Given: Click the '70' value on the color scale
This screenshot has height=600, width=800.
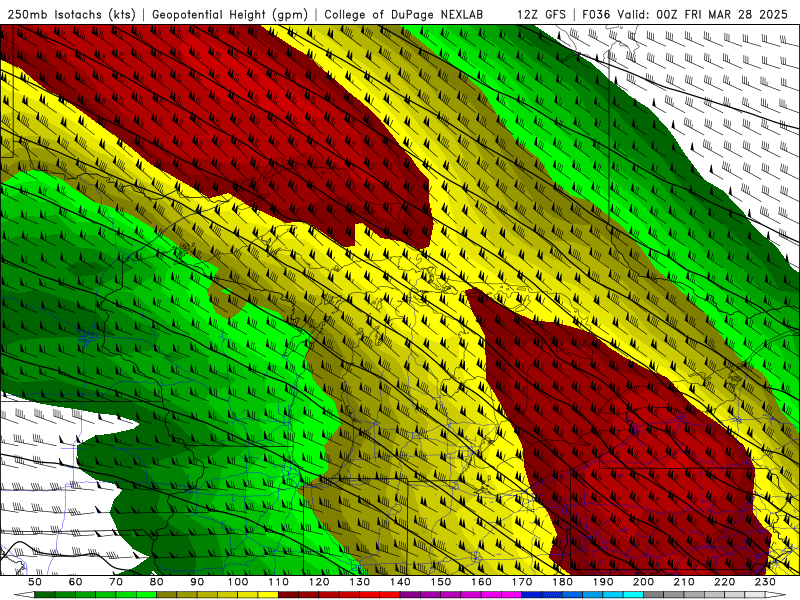Looking at the screenshot, I should tap(116, 582).
